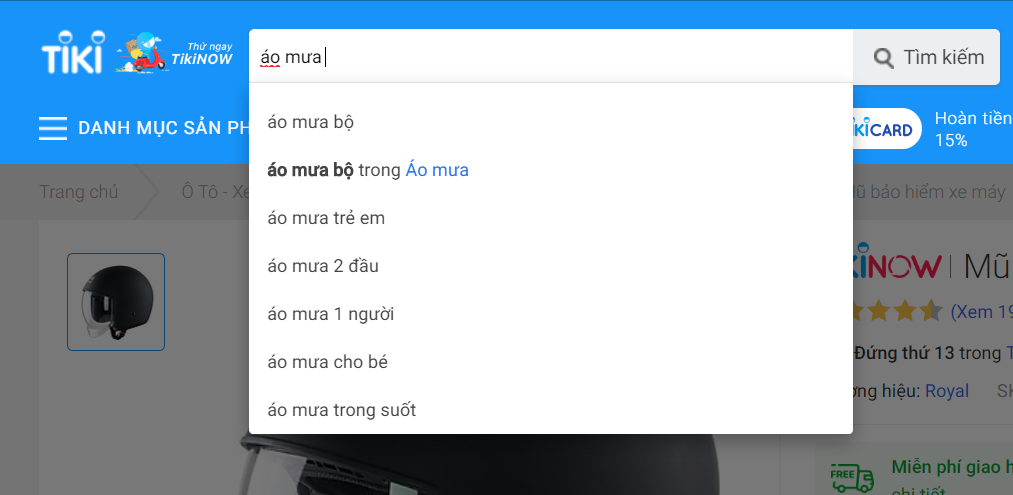Open the Royal brand link
Screen dimensions: 1013x495
pos(946,391)
